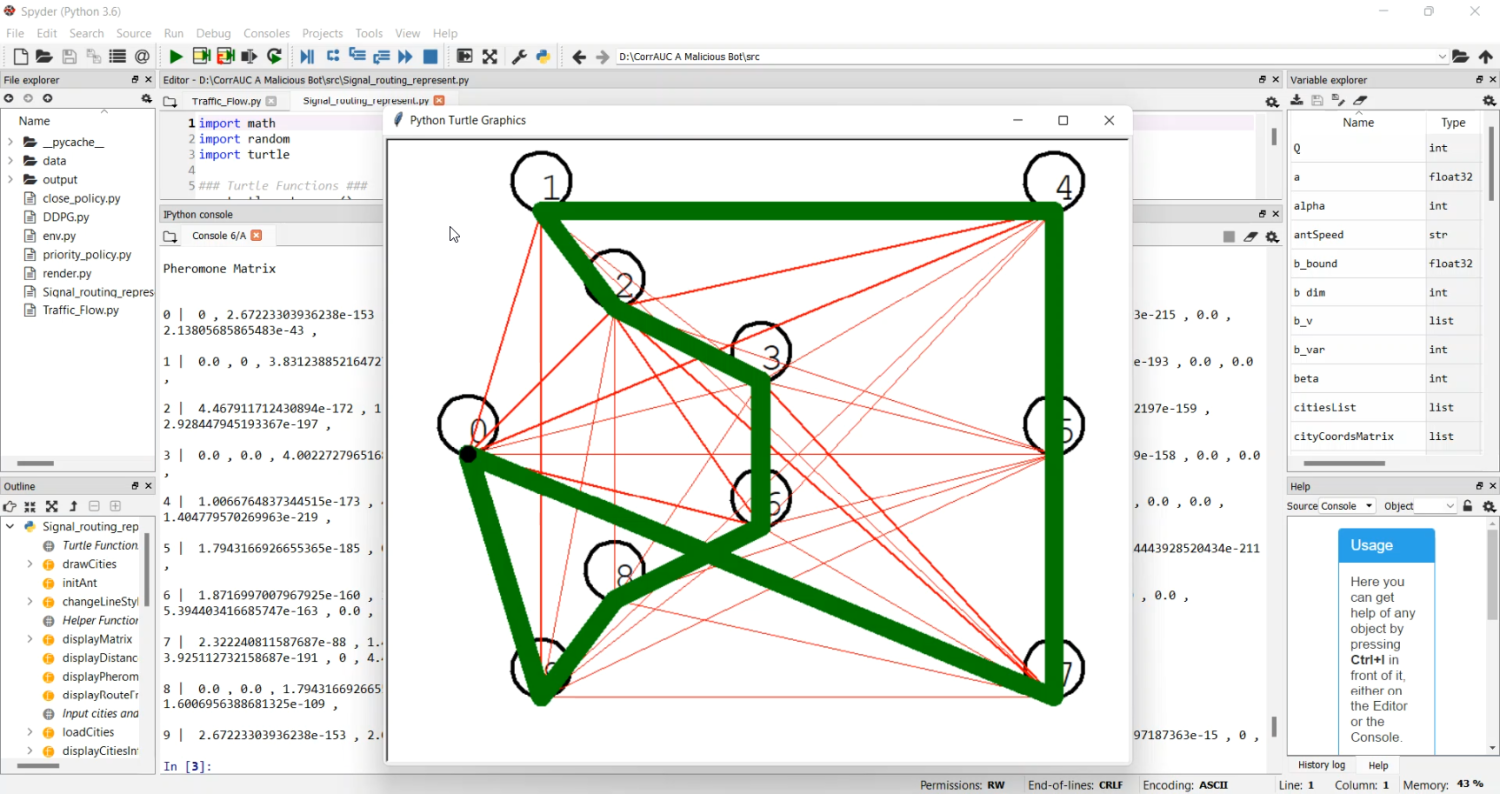This screenshot has height=794, width=1500.
Task: Open the Source Console dropdown in Help
Action: (1346, 506)
